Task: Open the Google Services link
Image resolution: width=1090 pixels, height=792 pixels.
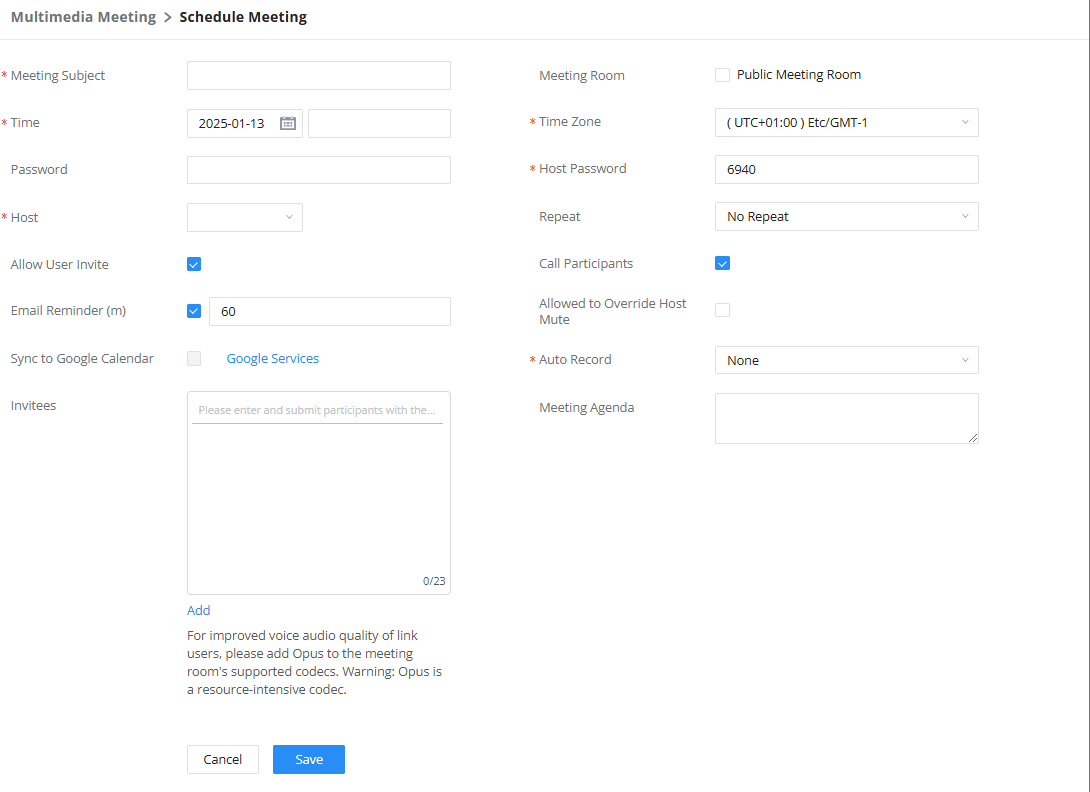Action: tap(272, 358)
